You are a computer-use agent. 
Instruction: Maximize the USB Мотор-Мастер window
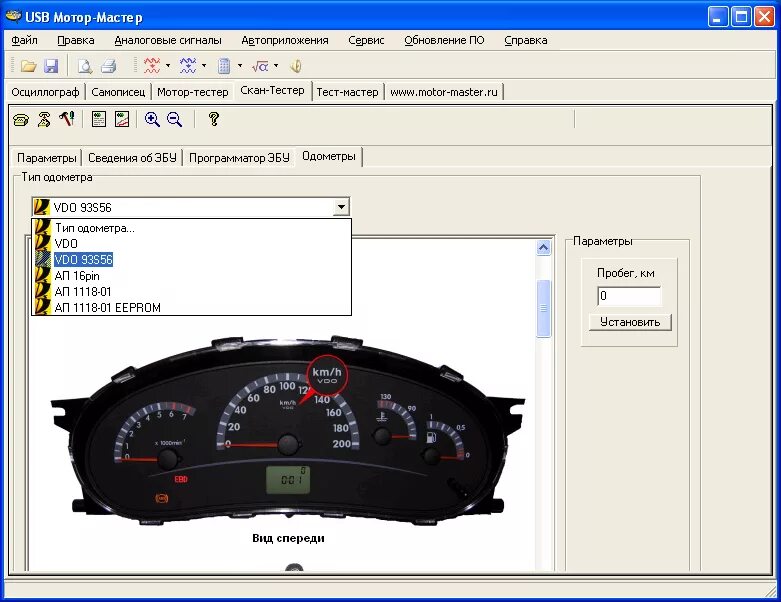point(741,17)
